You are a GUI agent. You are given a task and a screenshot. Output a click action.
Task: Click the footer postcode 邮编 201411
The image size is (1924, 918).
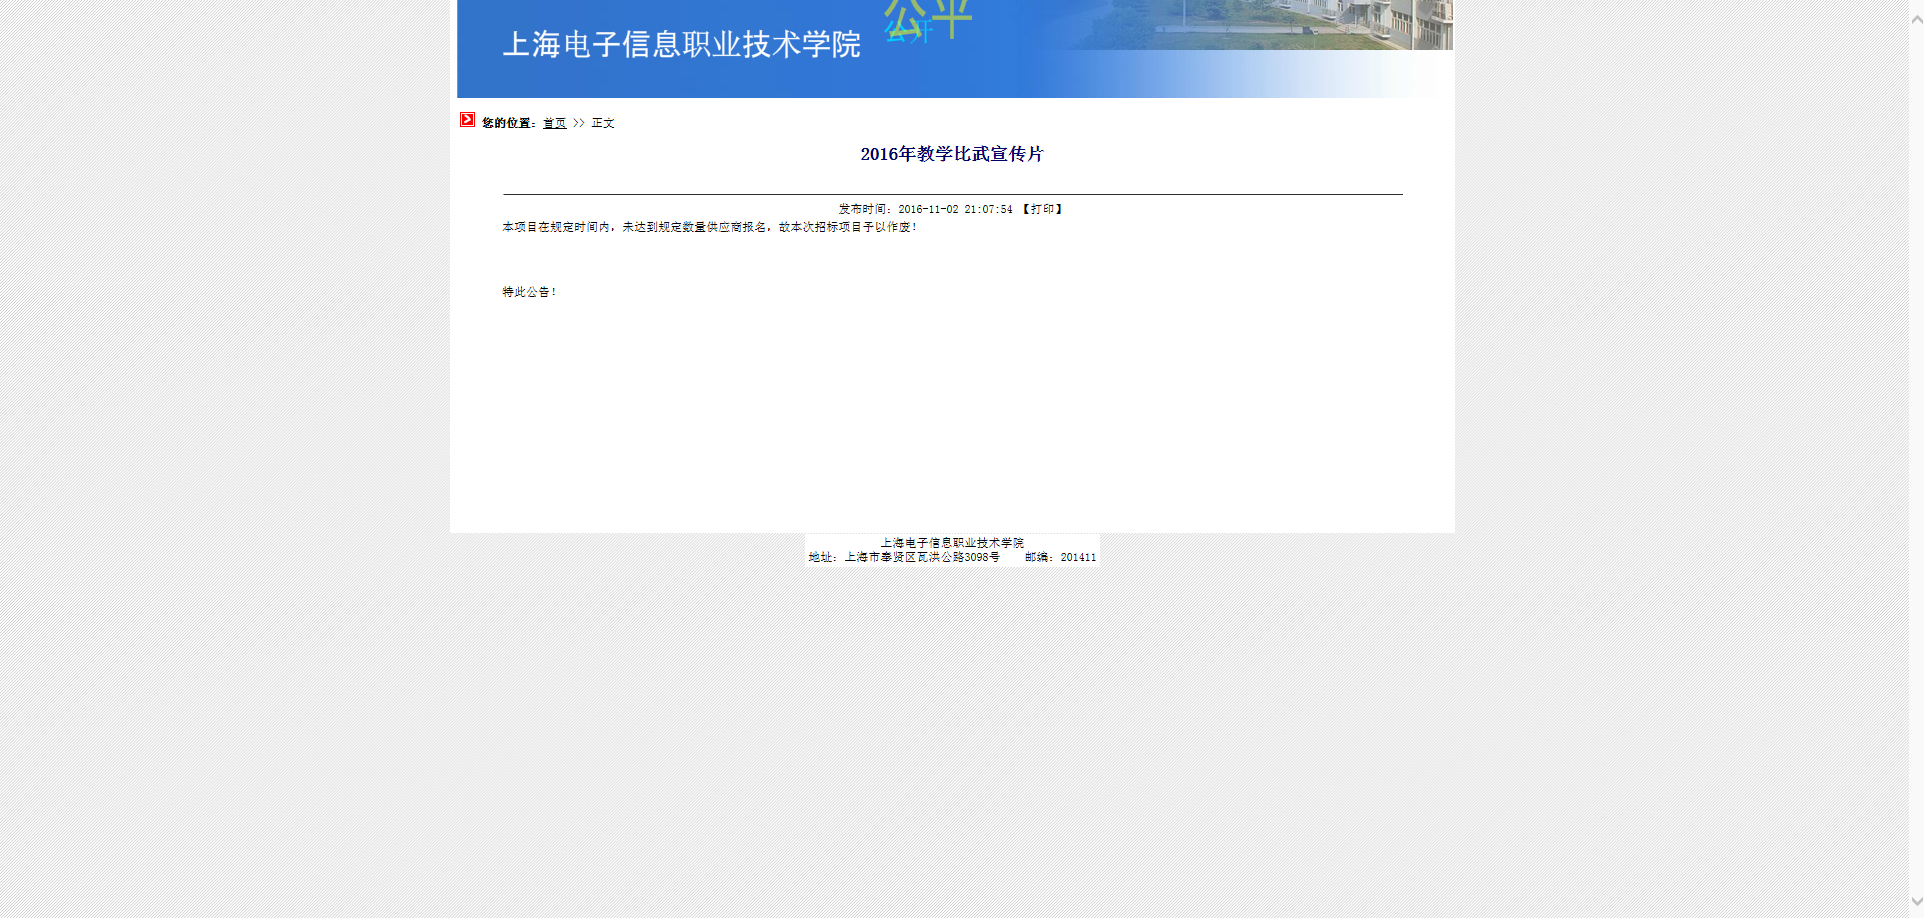click(x=1060, y=557)
